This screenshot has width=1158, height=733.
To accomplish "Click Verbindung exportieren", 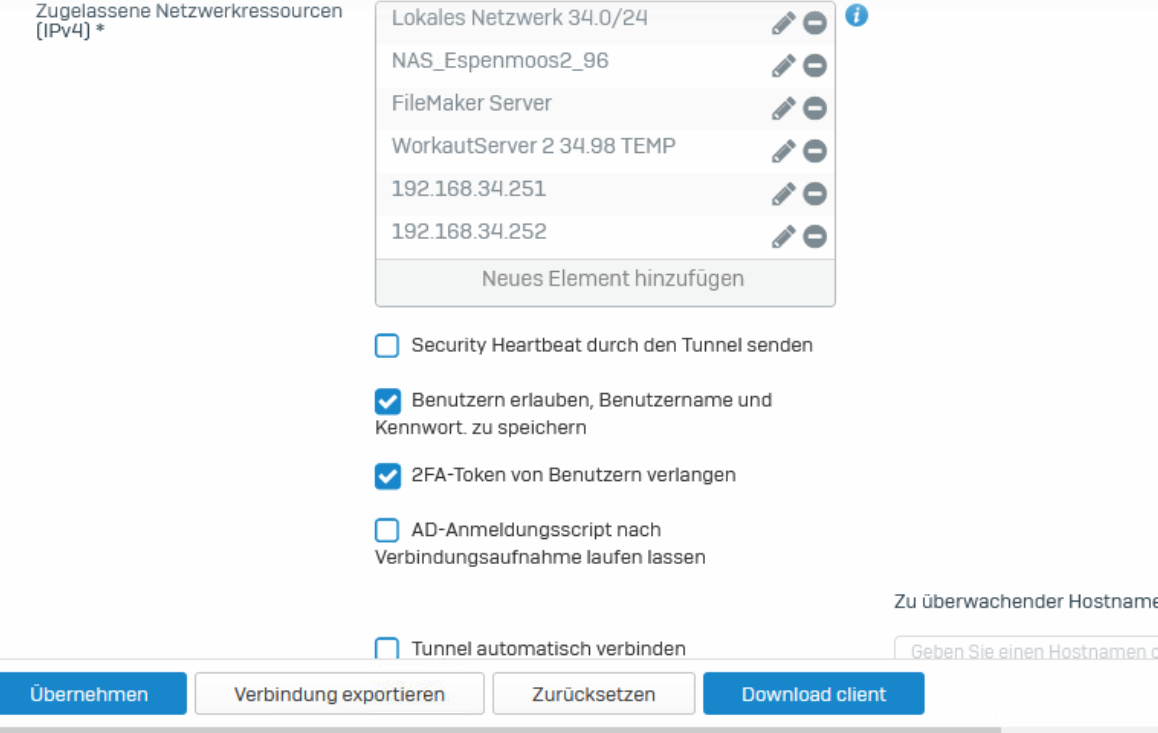I will pyautogui.click(x=339, y=694).
